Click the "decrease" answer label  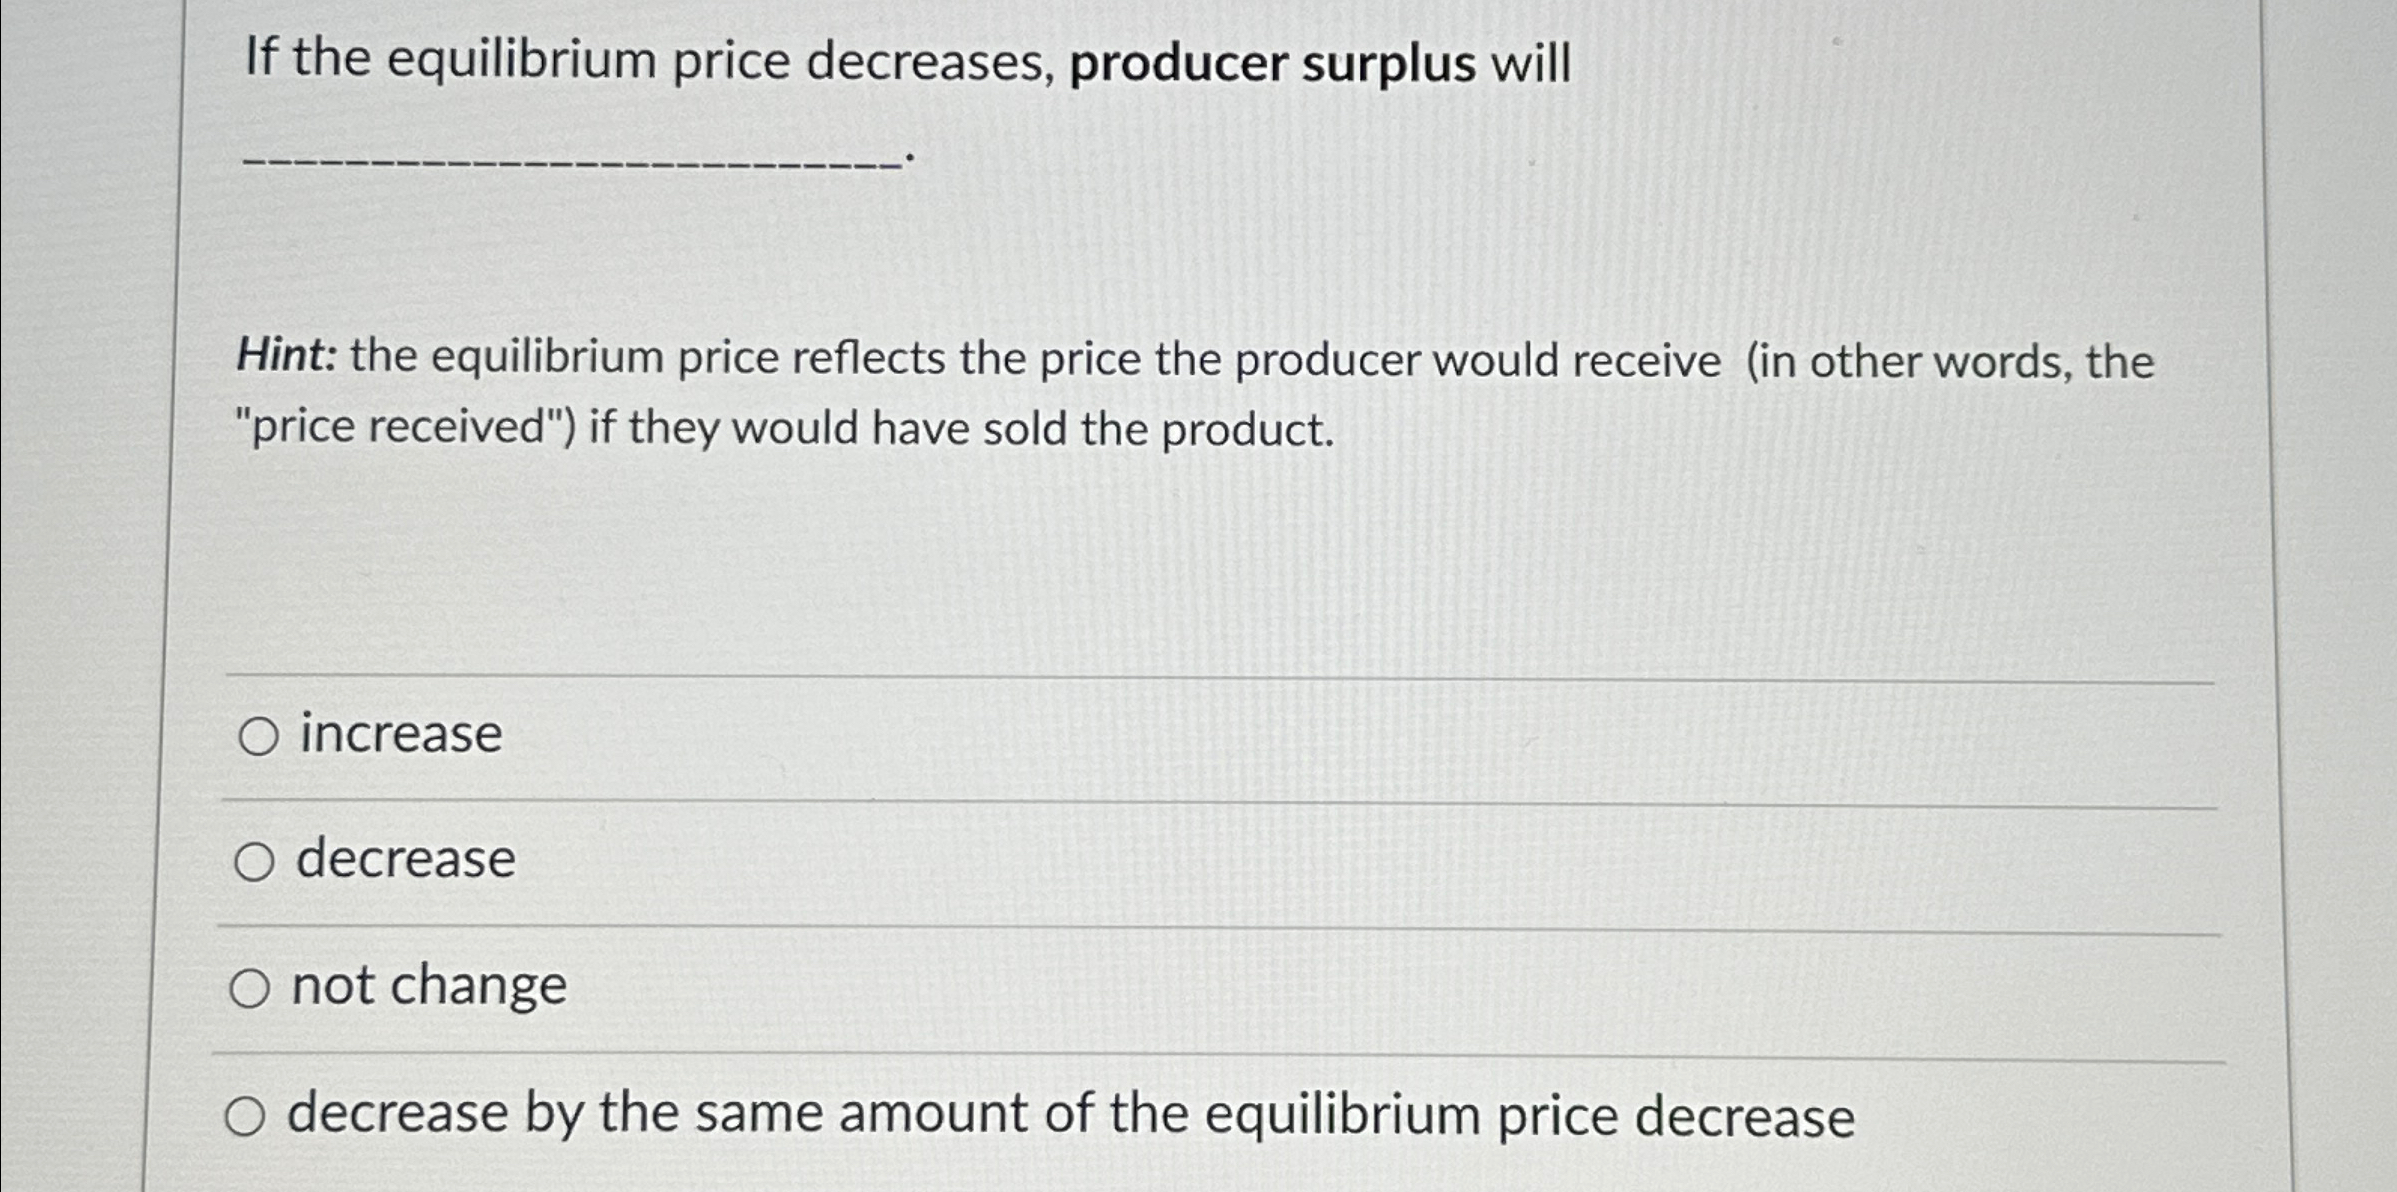[406, 860]
